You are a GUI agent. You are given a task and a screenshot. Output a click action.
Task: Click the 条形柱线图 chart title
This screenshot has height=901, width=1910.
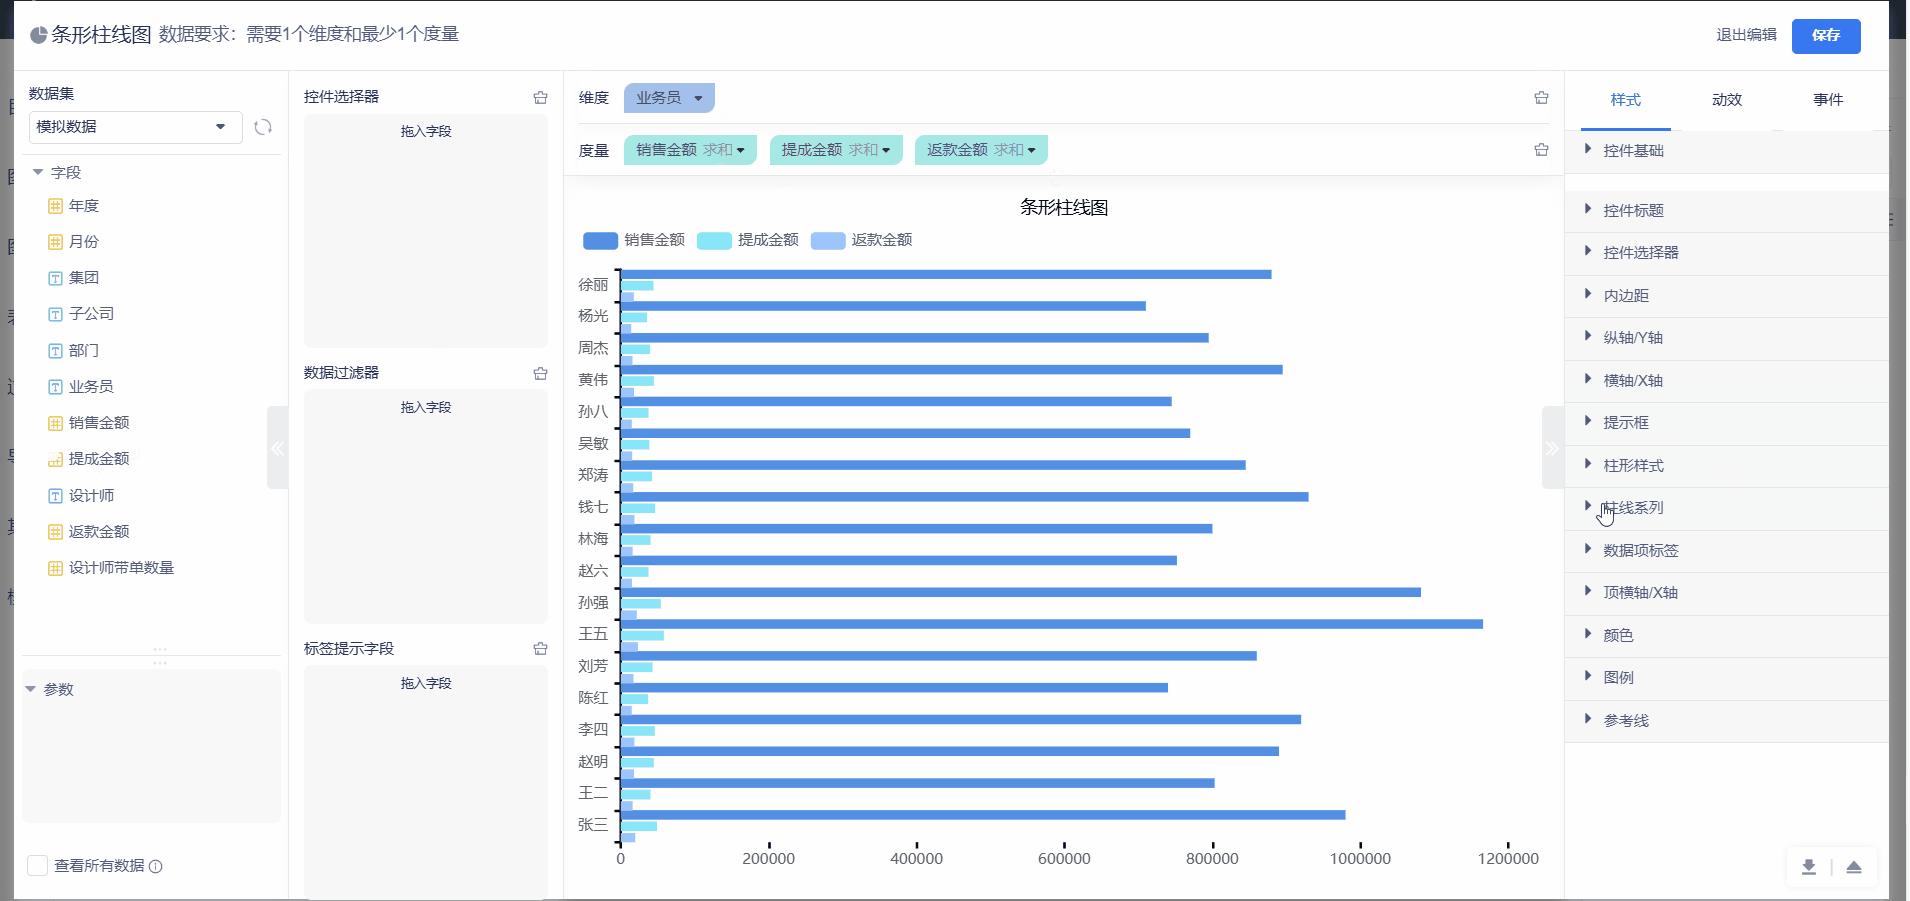1064,208
